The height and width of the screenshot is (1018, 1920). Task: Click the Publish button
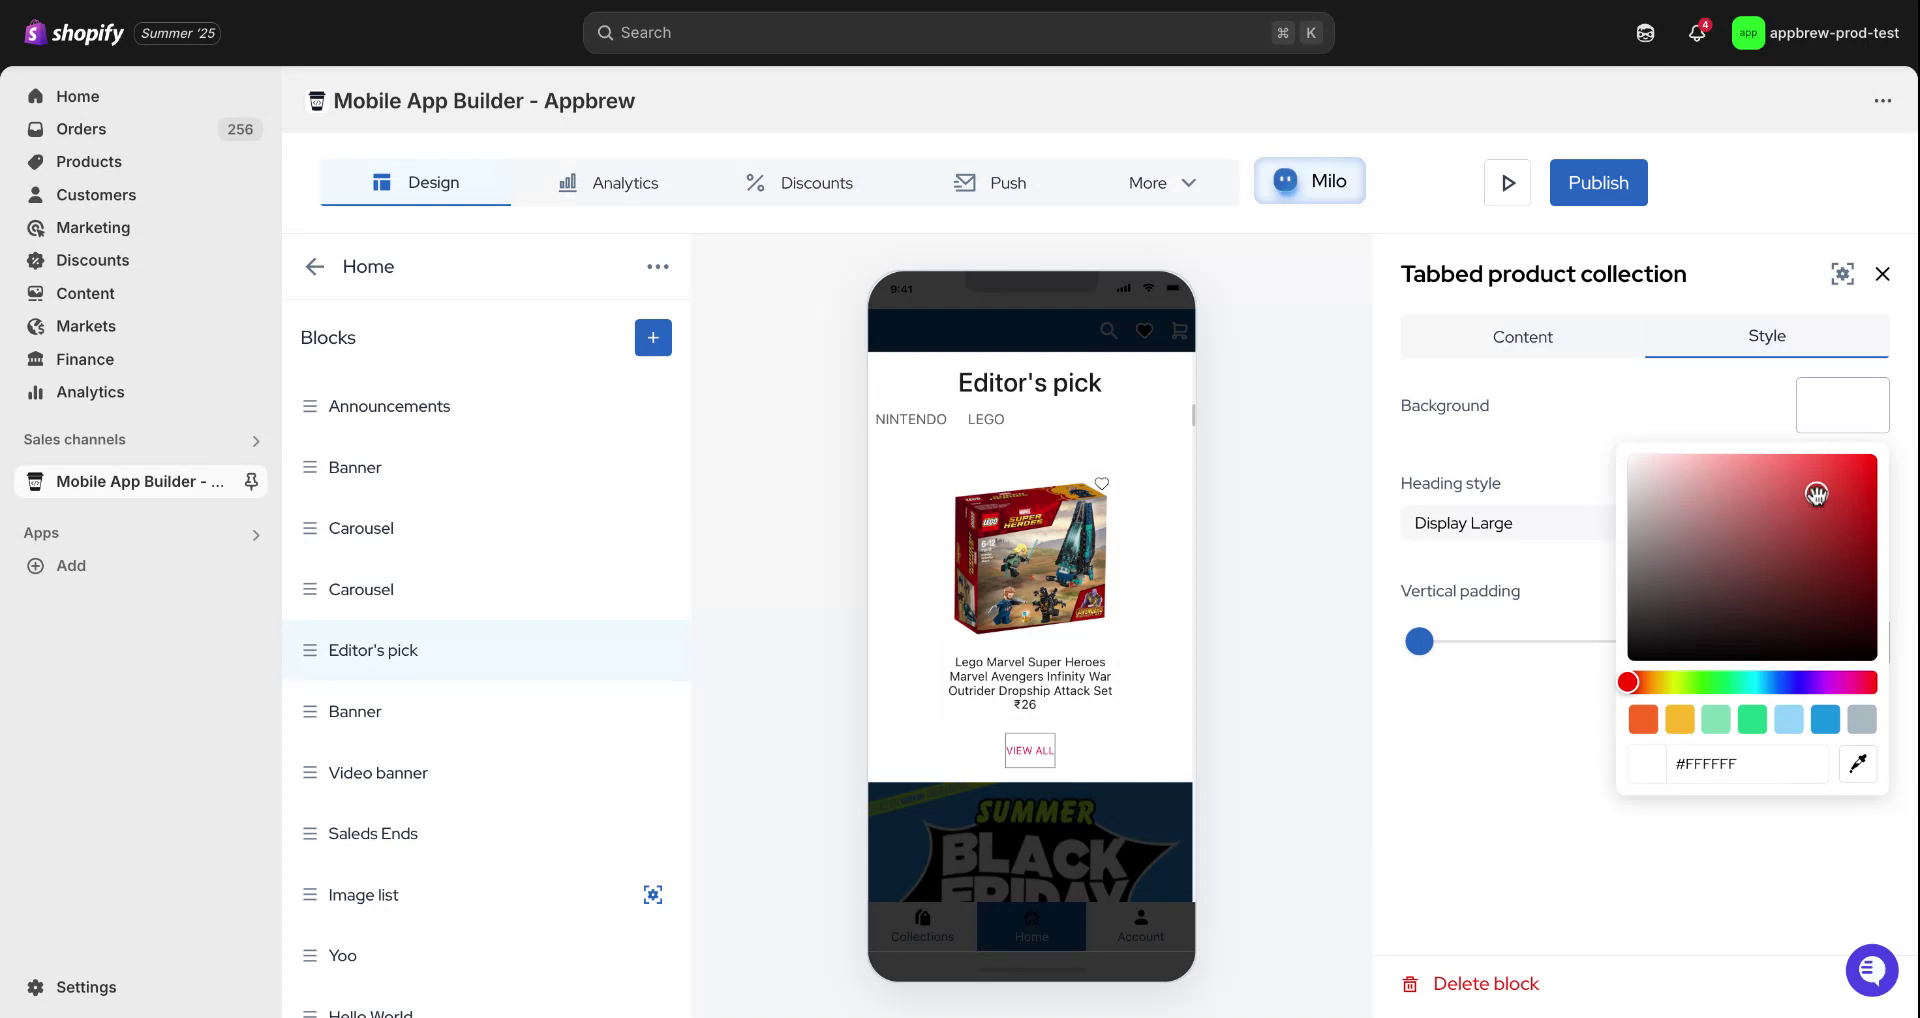pyautogui.click(x=1598, y=183)
